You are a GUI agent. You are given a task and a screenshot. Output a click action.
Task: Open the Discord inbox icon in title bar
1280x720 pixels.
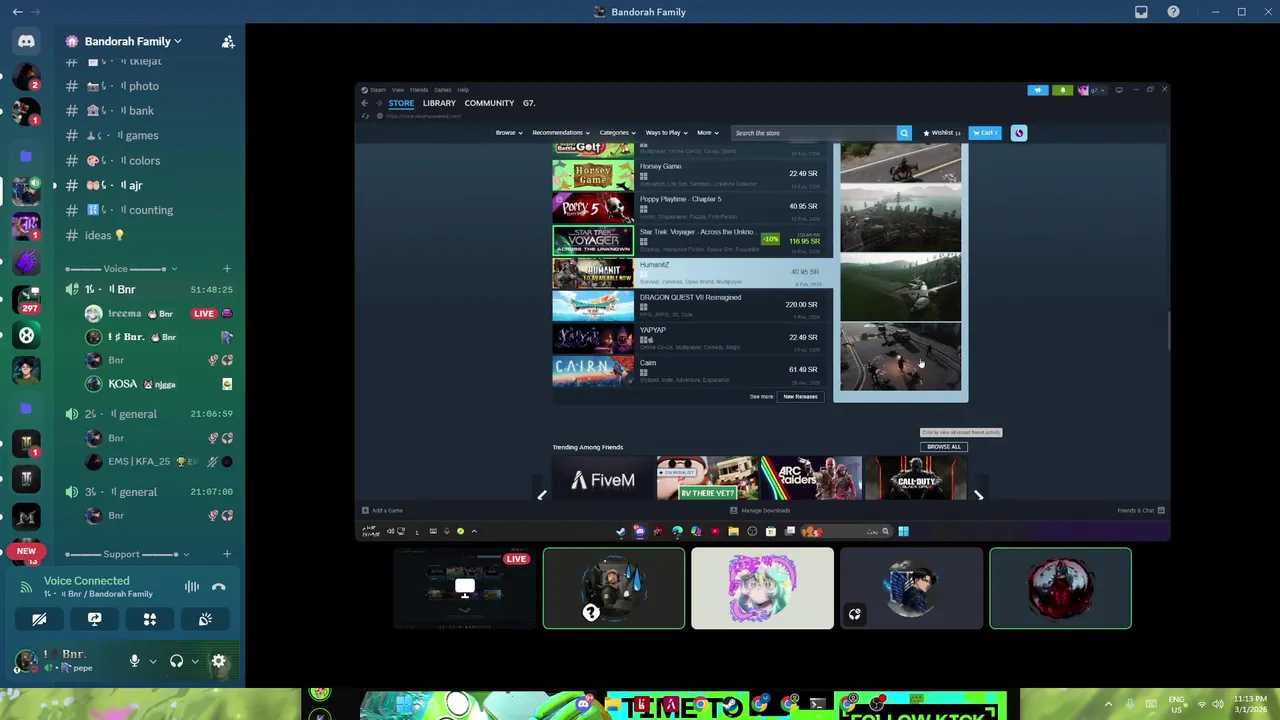pyautogui.click(x=1141, y=12)
